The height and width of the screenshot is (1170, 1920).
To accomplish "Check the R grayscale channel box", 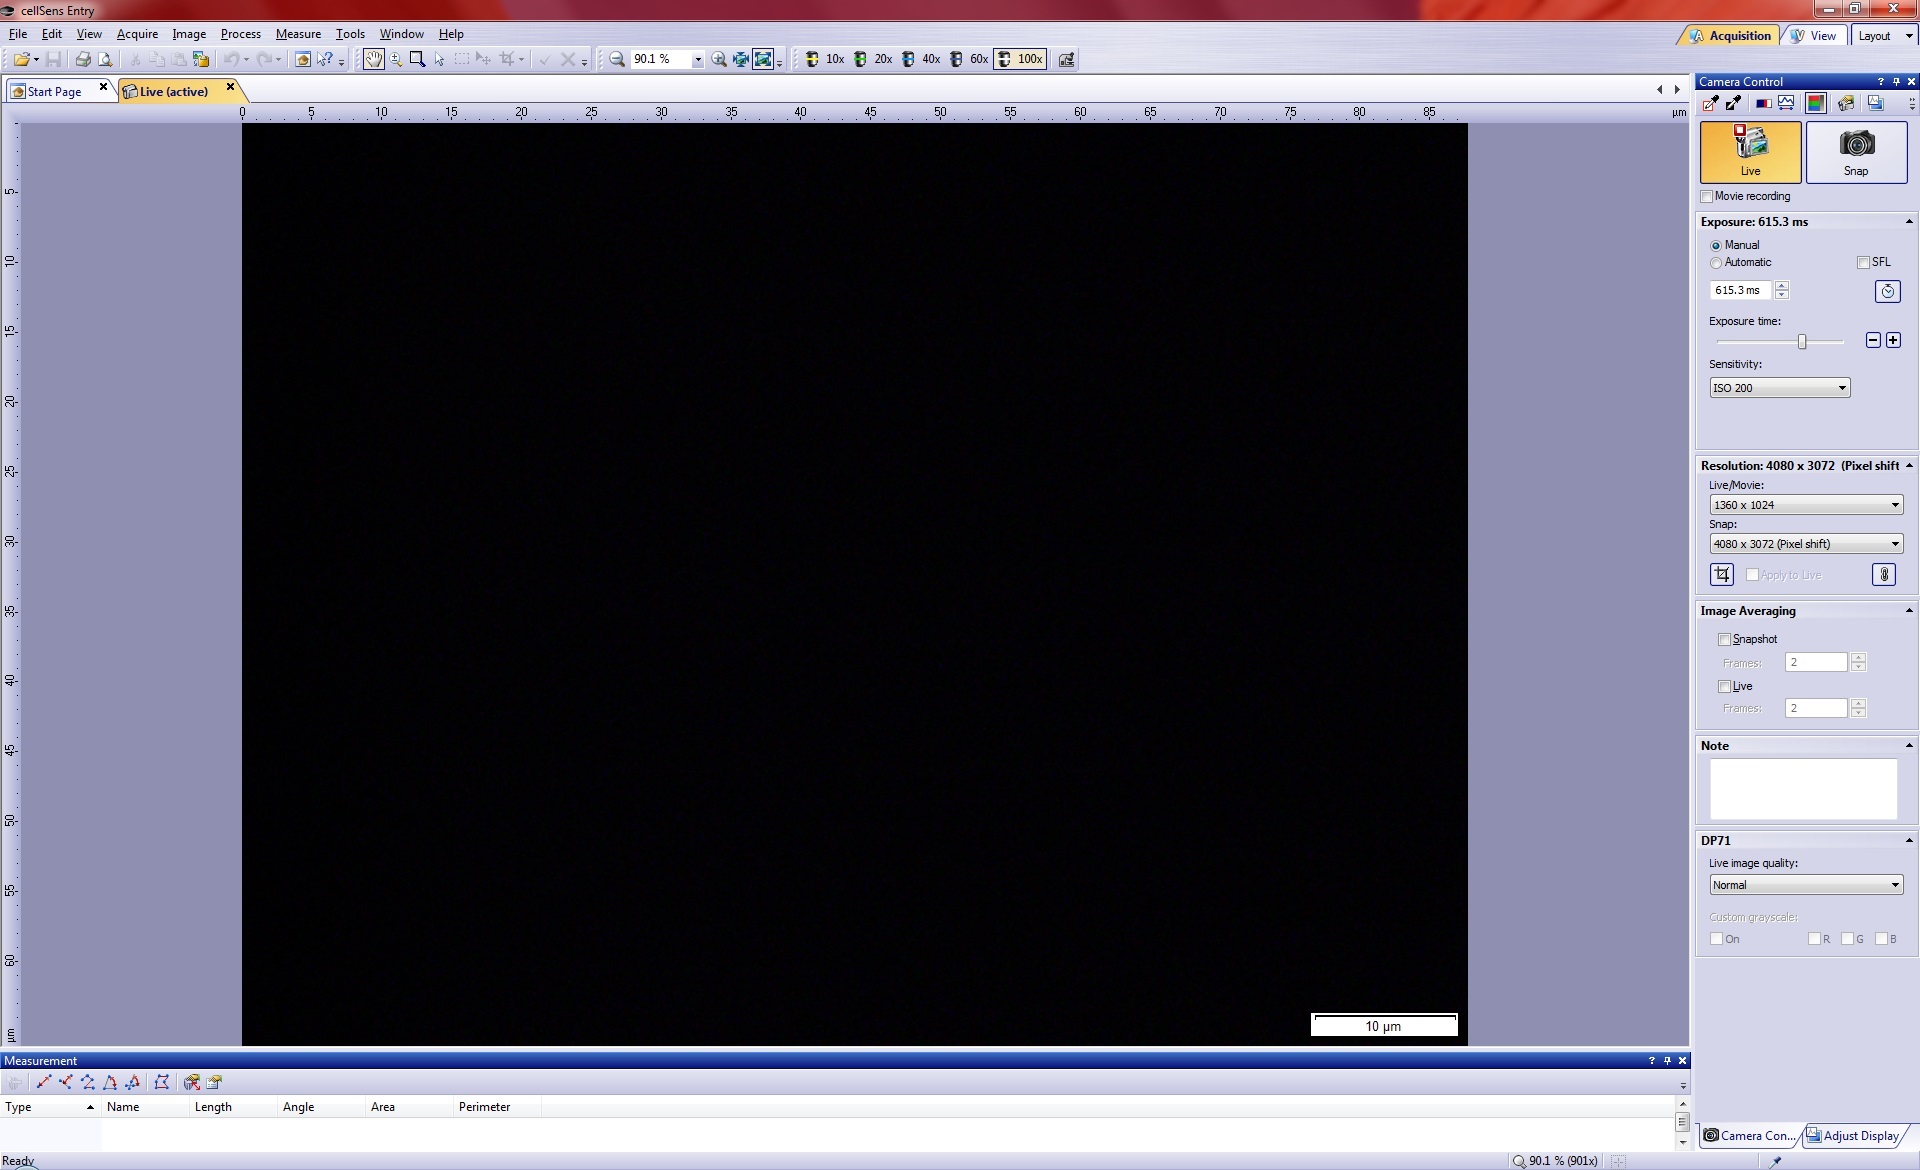I will [1814, 939].
